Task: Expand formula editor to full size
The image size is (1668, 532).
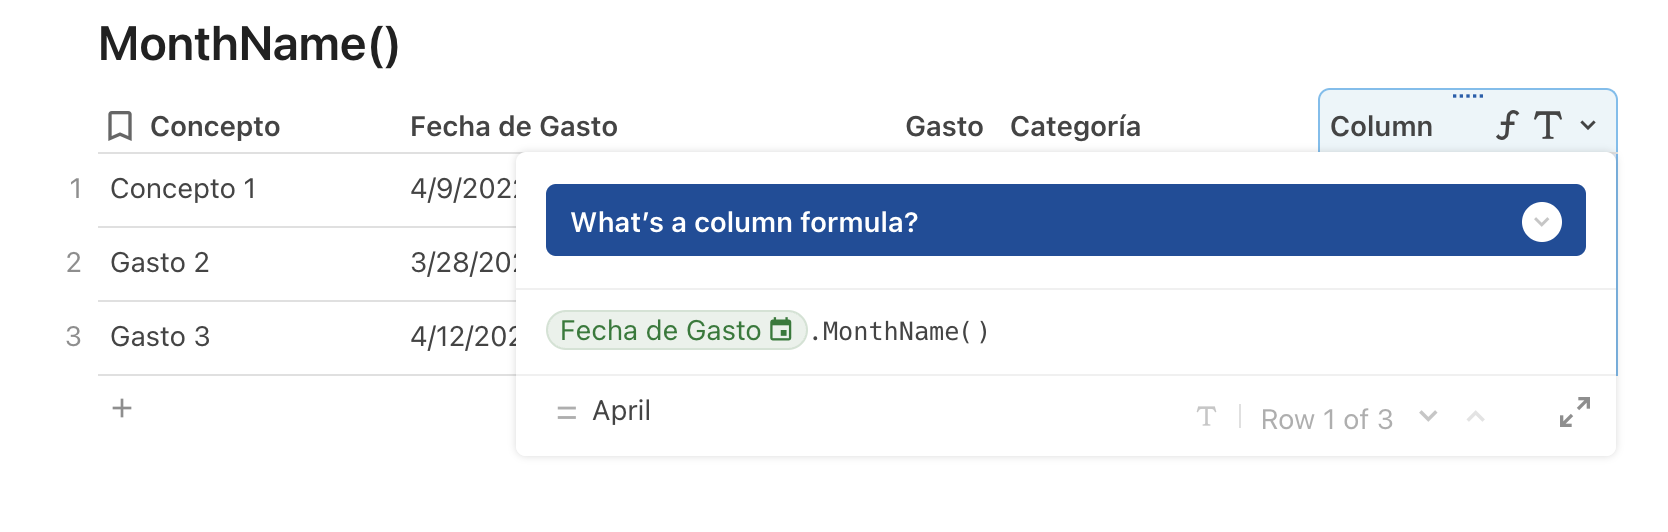Action: [1574, 412]
